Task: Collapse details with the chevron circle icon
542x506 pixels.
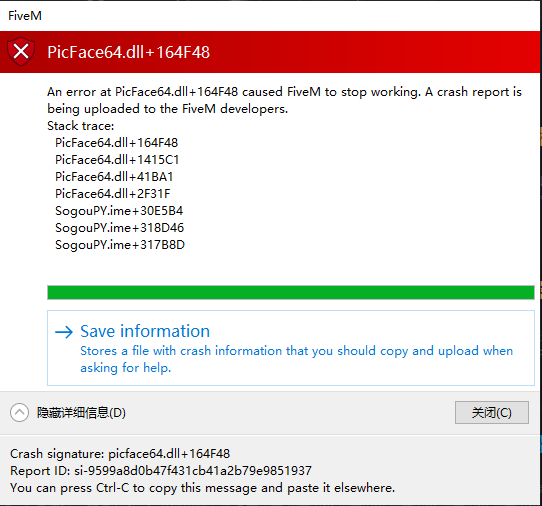Action: 19,412
